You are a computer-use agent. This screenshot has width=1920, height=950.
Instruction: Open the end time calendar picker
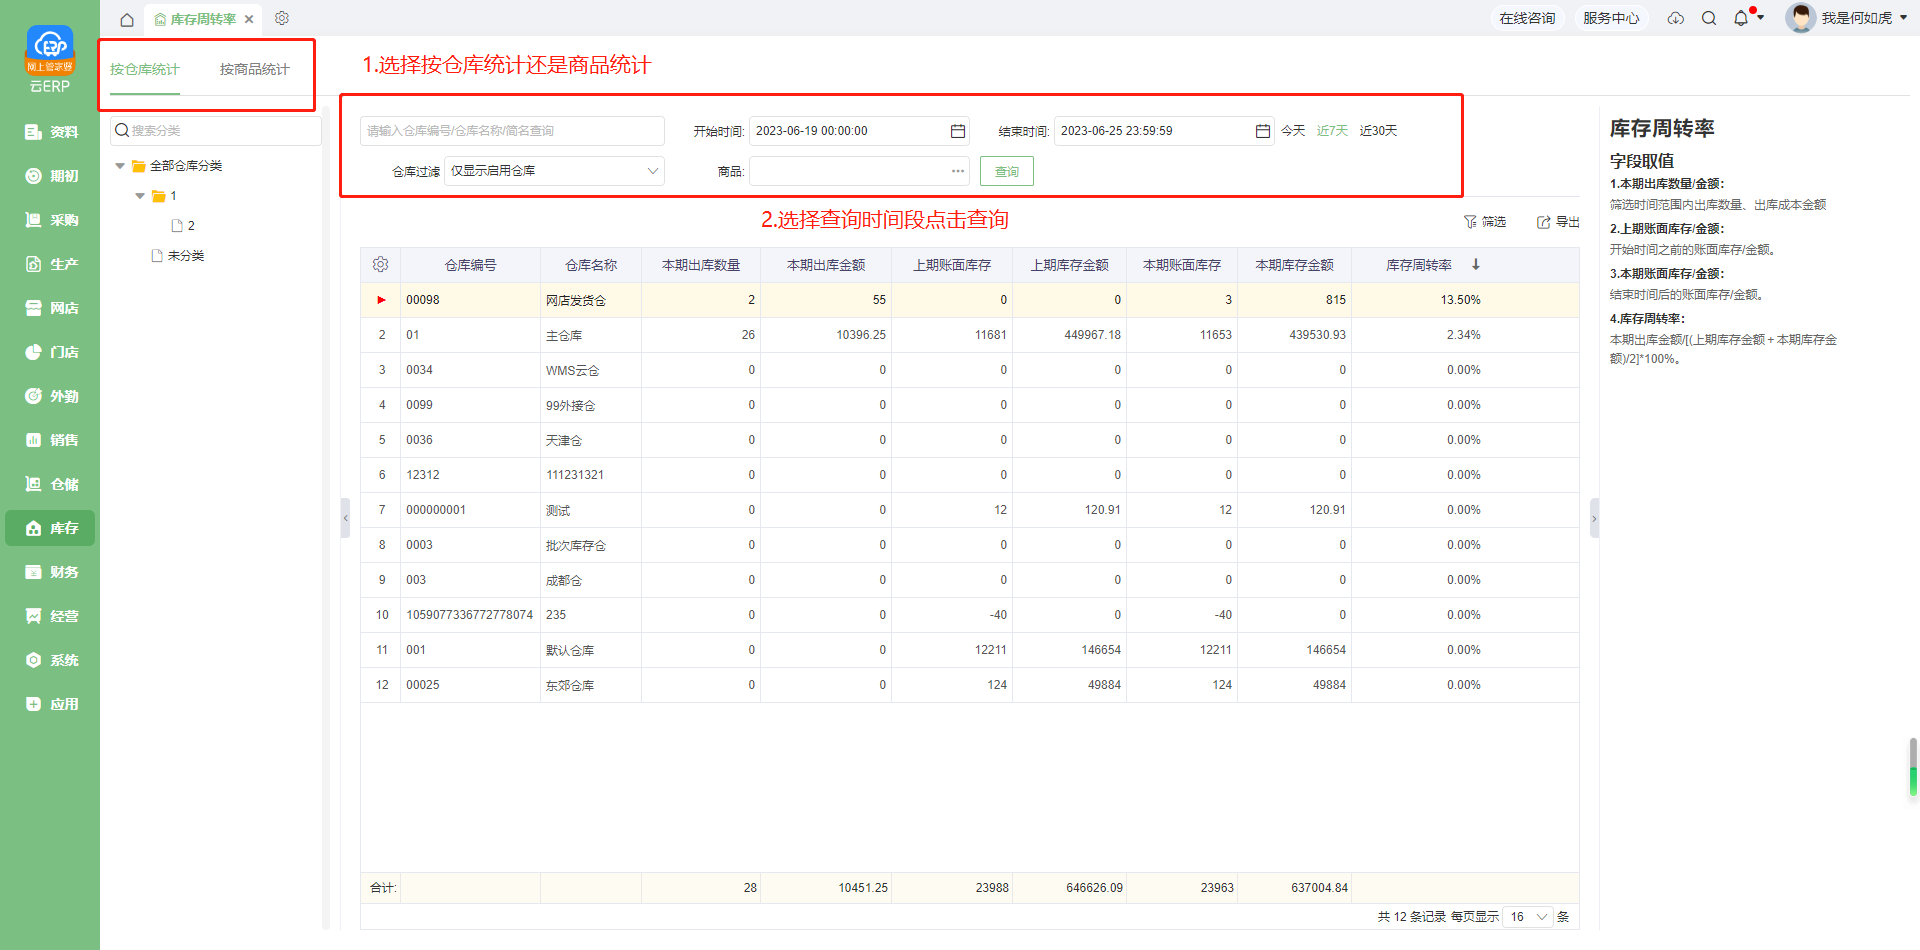tap(1262, 131)
